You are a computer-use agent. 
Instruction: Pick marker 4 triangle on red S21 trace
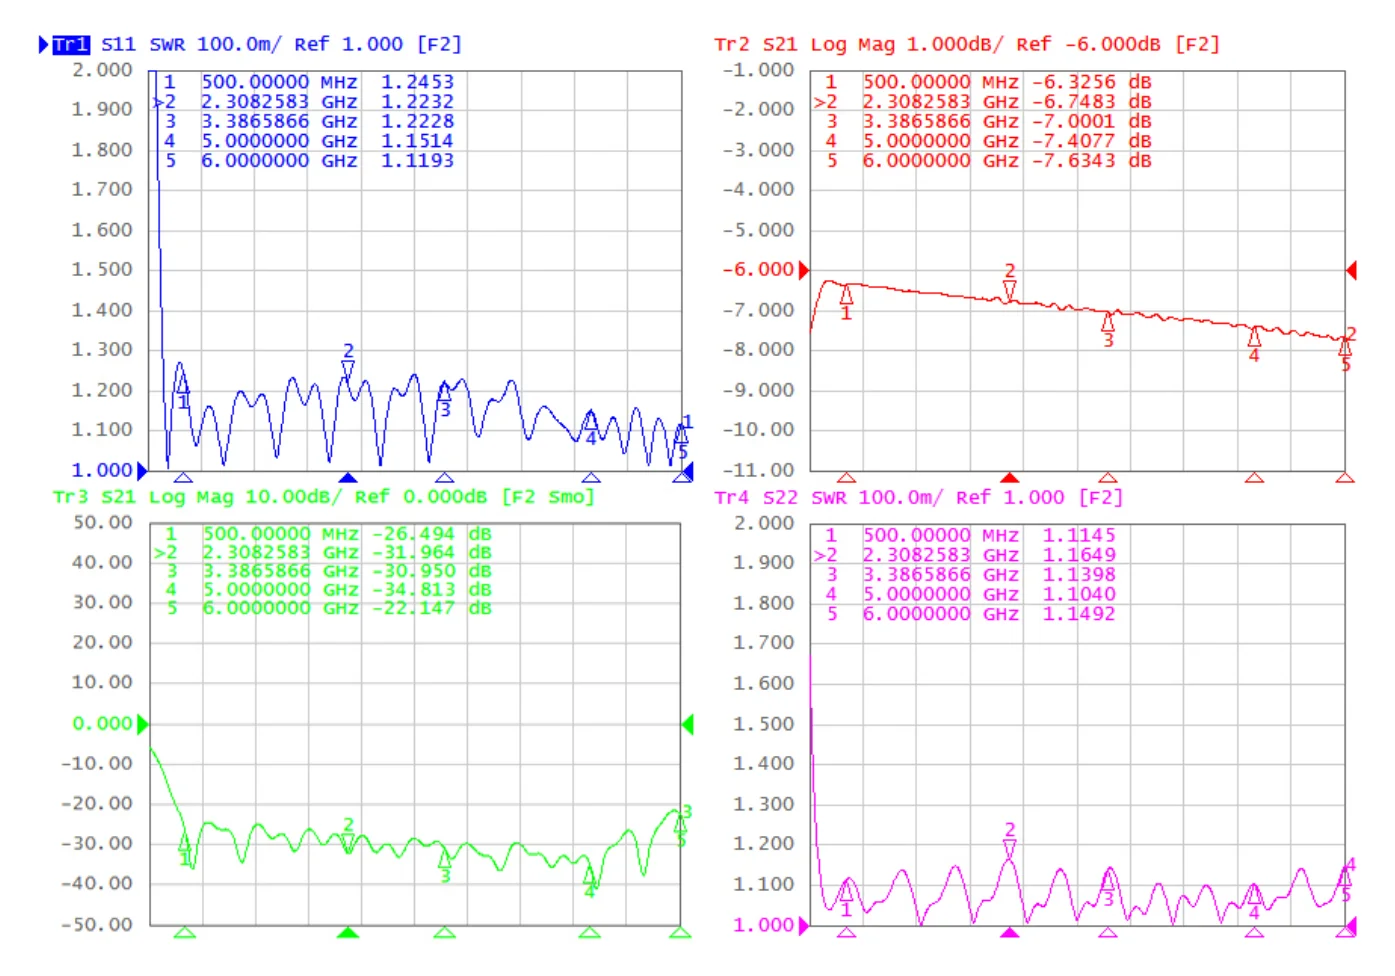pos(1254,337)
